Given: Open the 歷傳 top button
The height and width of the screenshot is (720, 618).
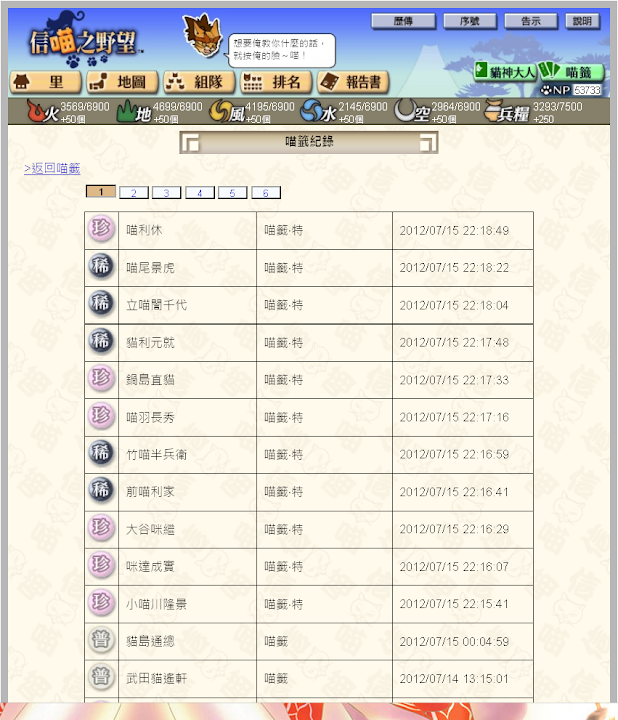Looking at the screenshot, I should click(403, 21).
